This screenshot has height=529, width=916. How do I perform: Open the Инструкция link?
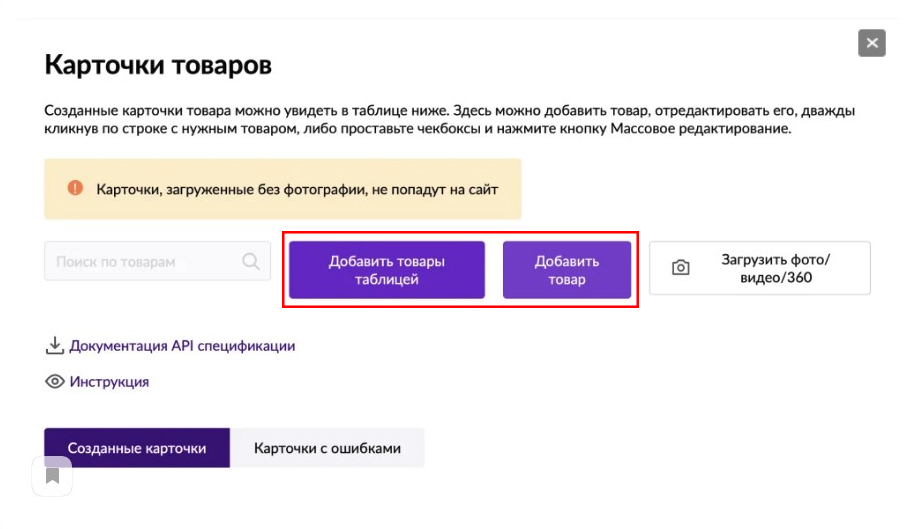tap(109, 382)
